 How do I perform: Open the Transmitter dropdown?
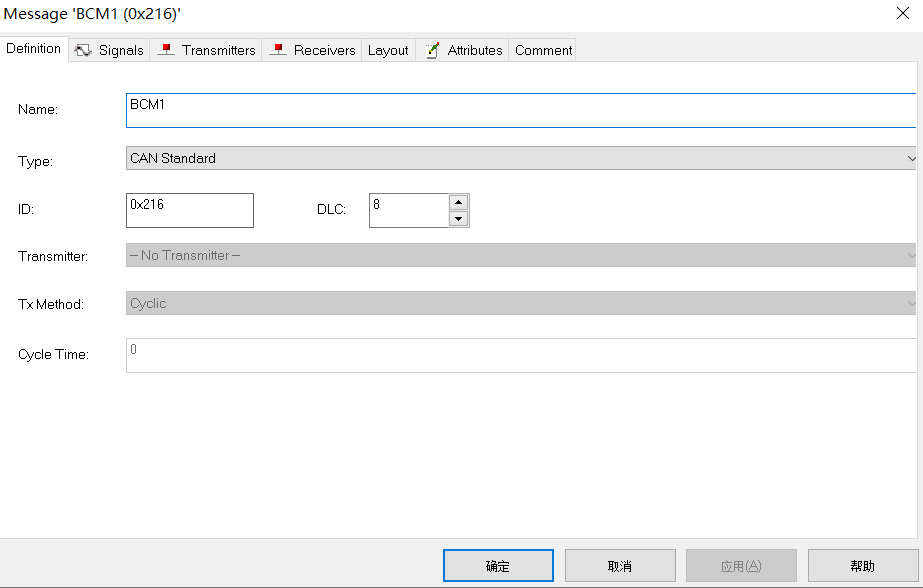pos(910,255)
